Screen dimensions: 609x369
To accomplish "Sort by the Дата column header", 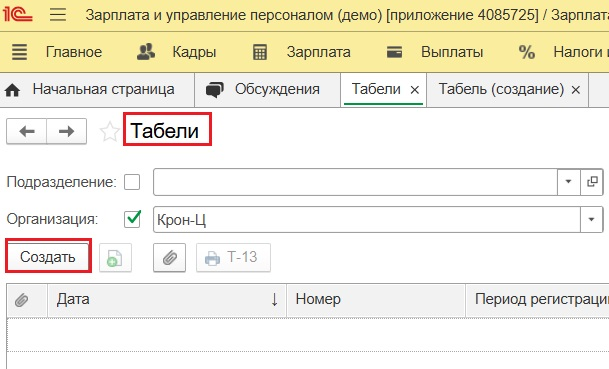I will coord(167,300).
